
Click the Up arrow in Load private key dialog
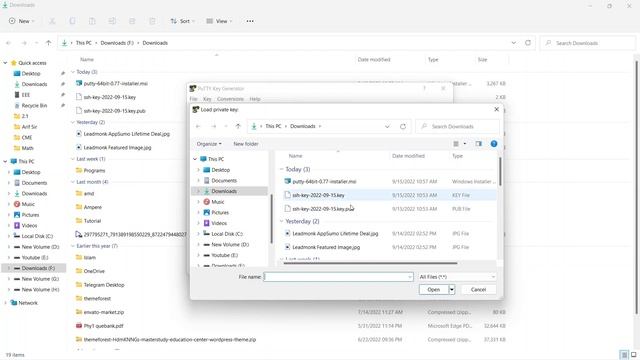[238, 126]
